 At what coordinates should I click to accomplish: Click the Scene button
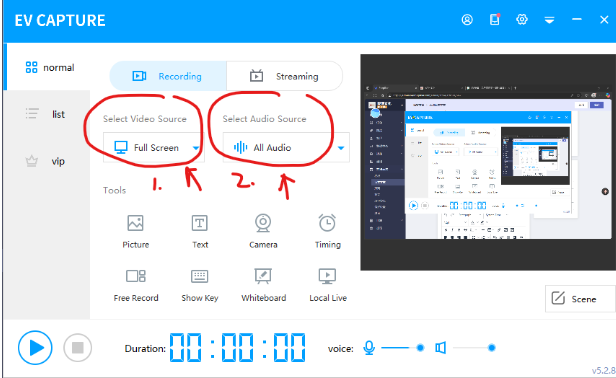point(580,299)
